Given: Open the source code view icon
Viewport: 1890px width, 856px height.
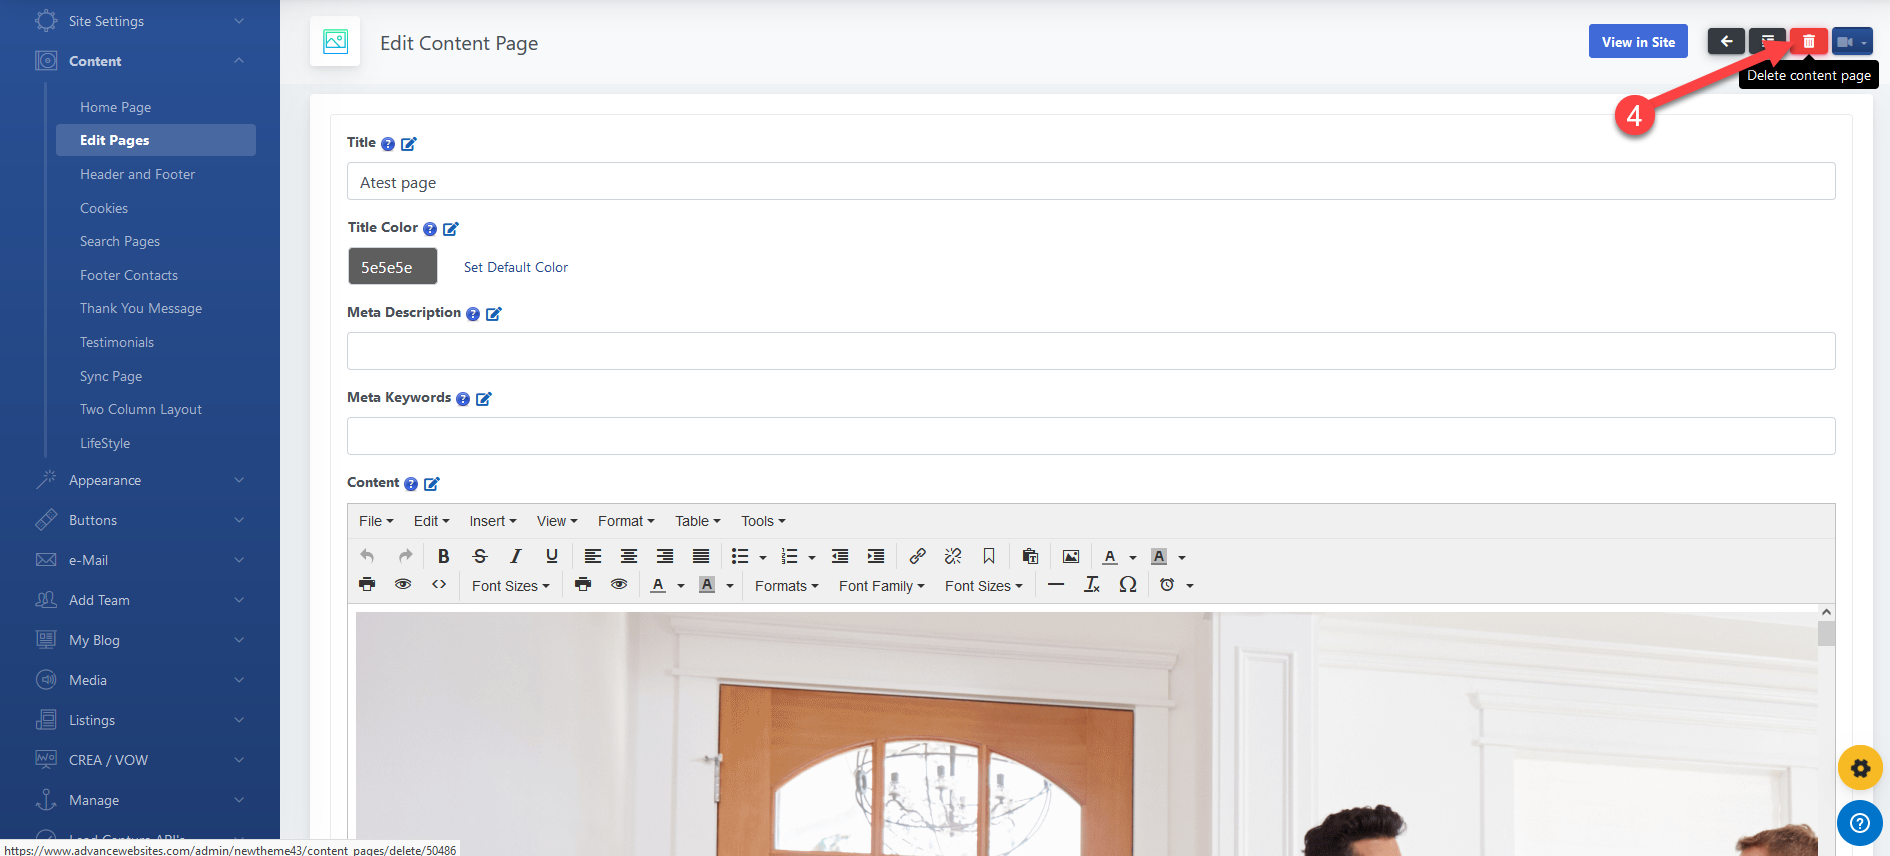Looking at the screenshot, I should coord(439,585).
